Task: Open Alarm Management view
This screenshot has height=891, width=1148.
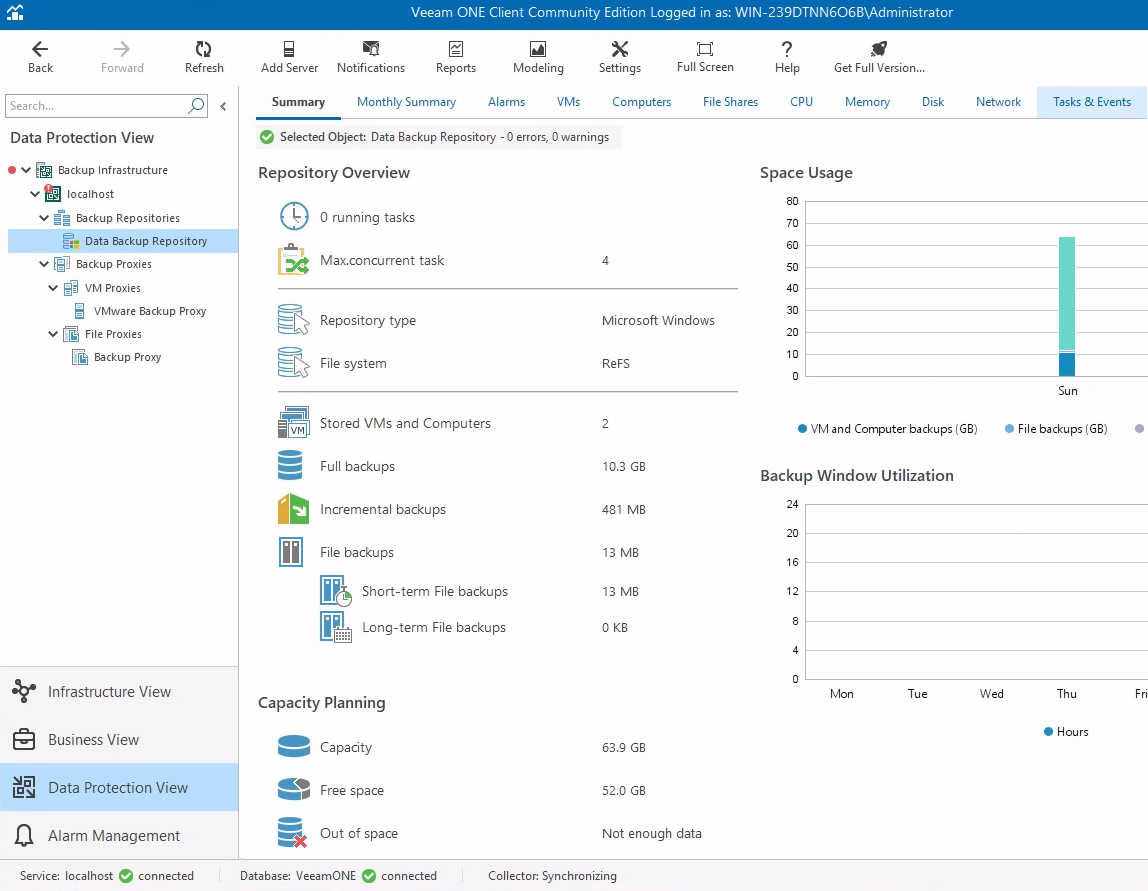Action: (119, 835)
